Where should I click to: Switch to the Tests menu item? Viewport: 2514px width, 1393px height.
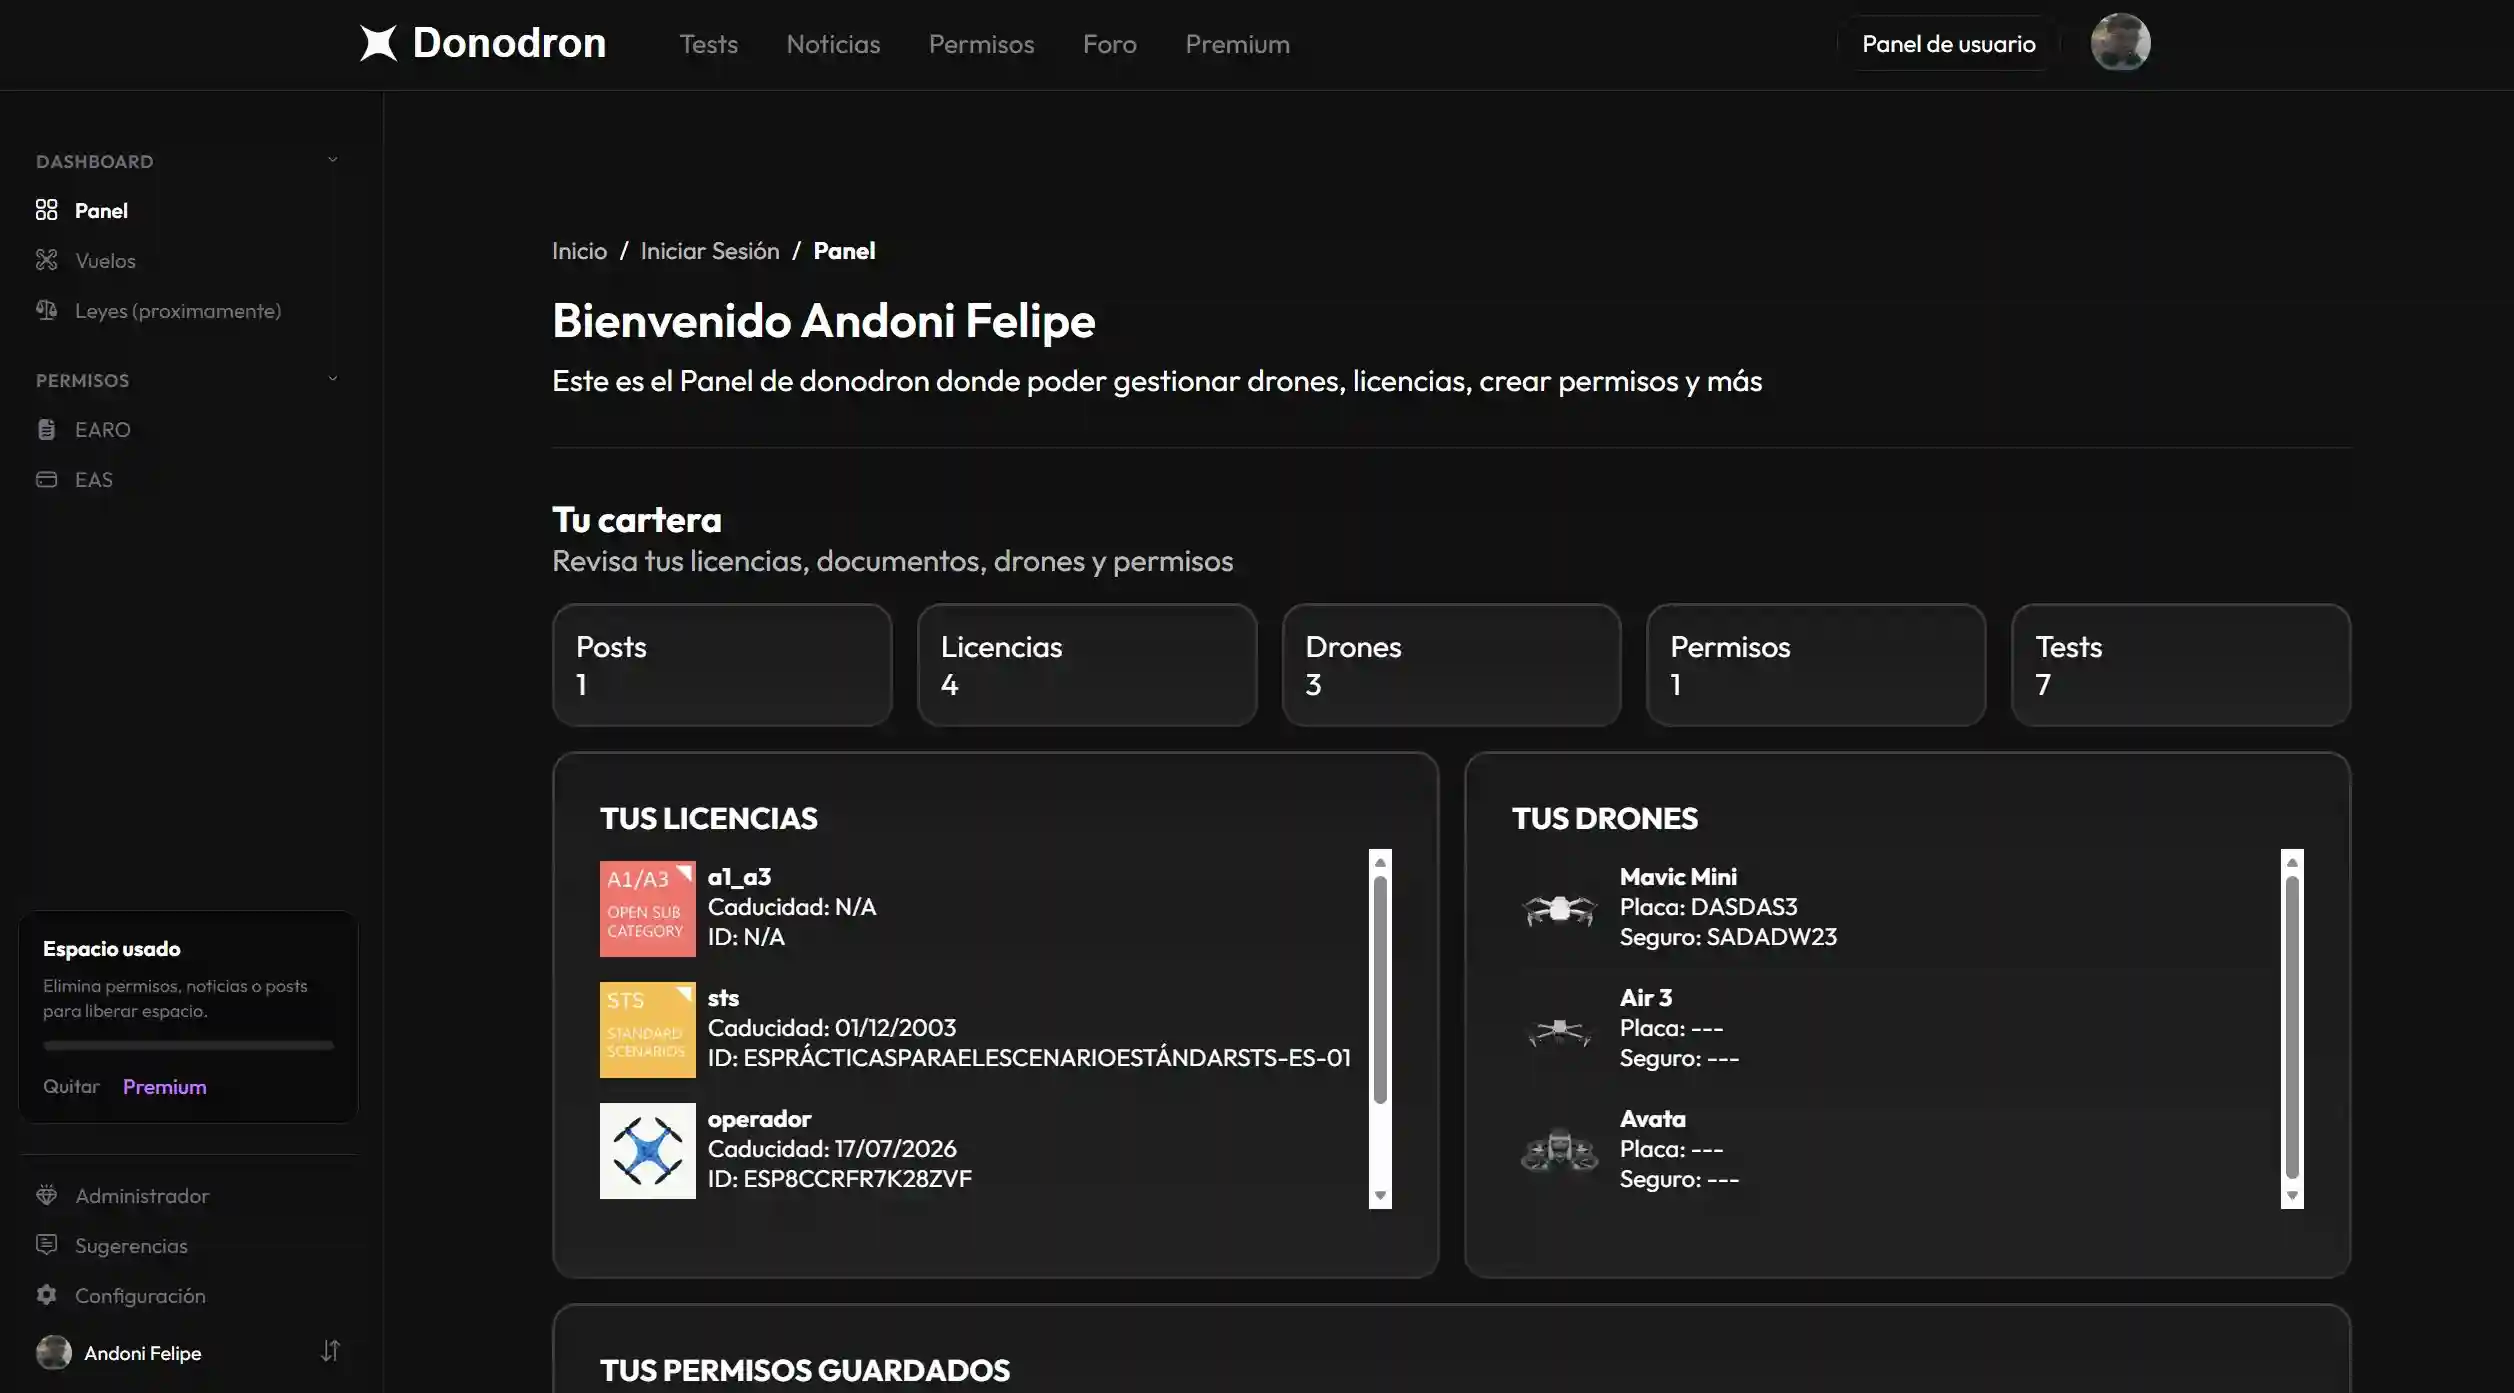708,44
